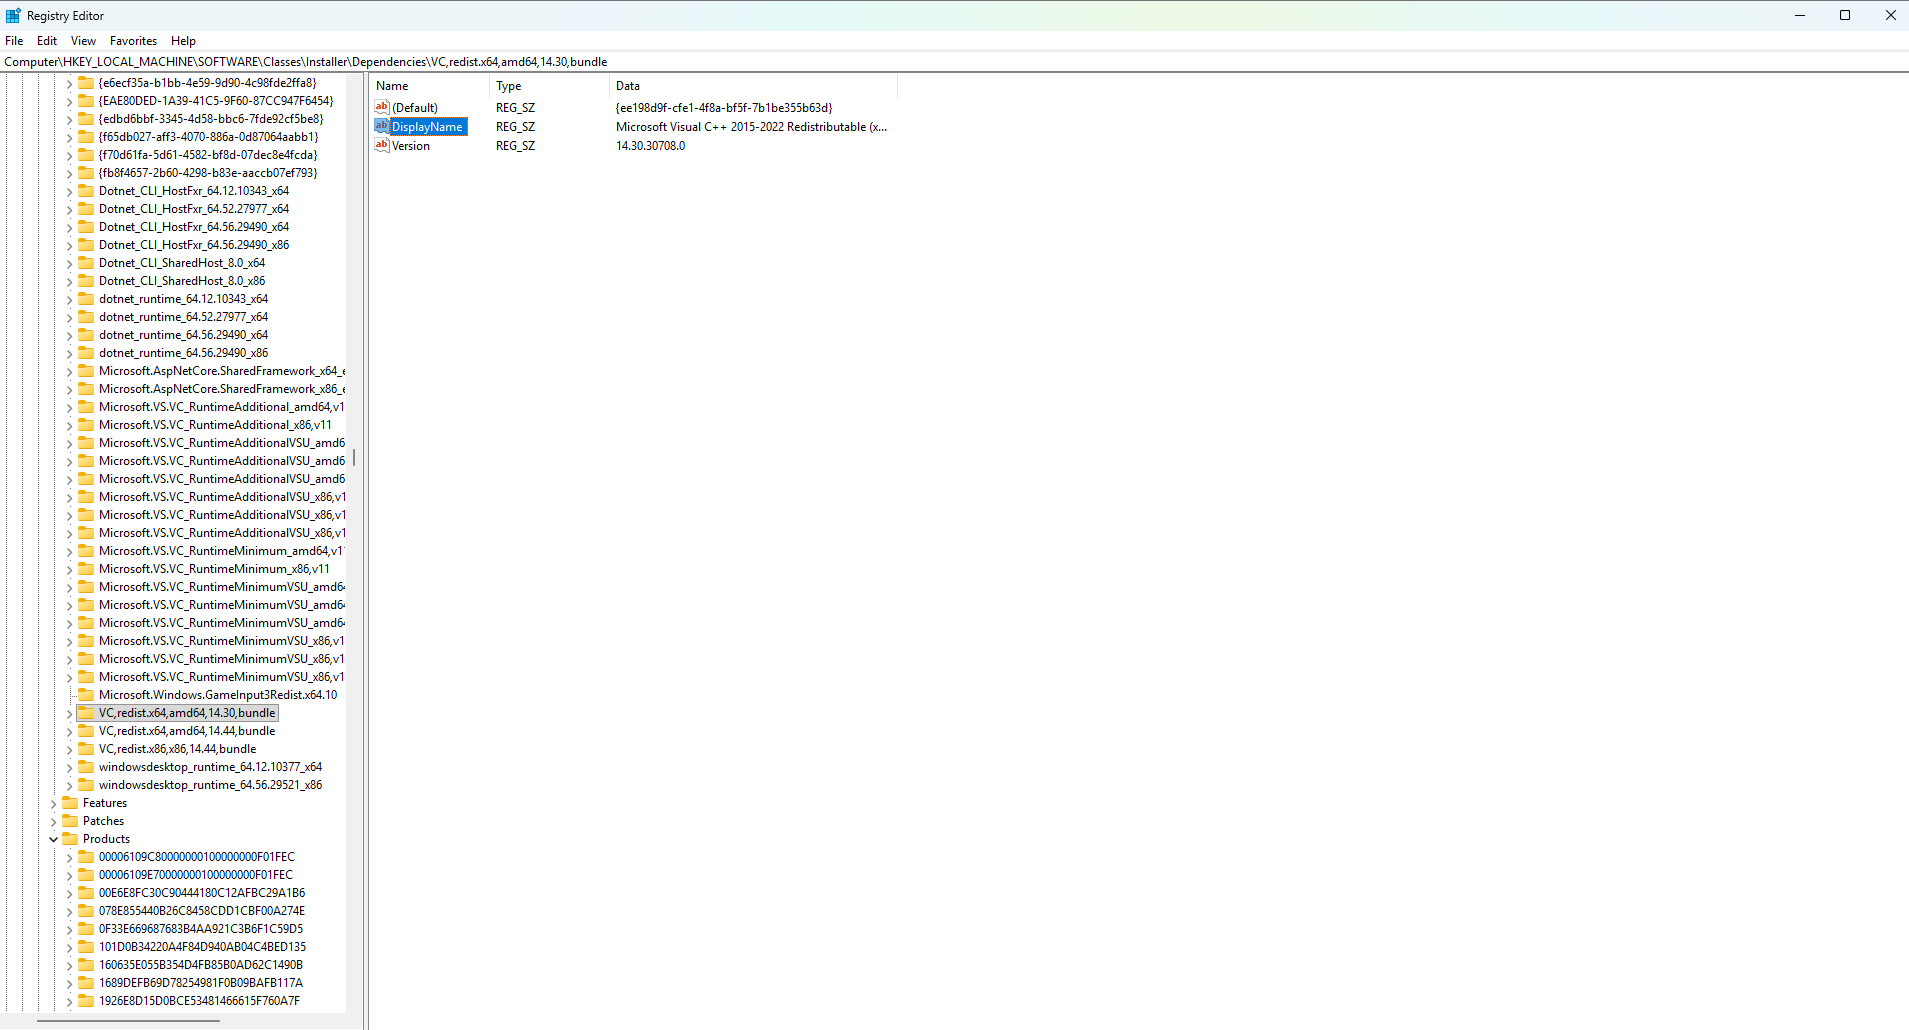Click the registry path address bar
Viewport: 1909px width, 1030px height.
954,62
